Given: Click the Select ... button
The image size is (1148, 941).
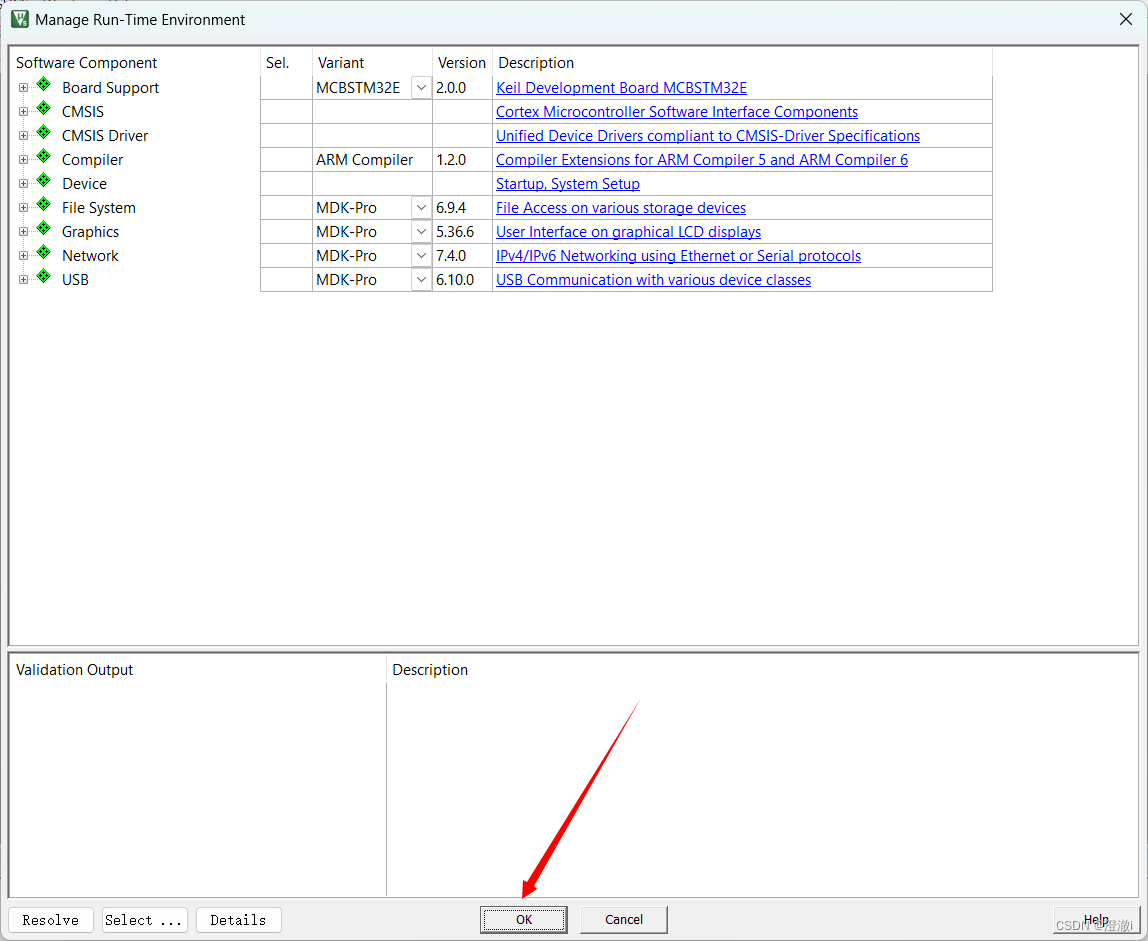Looking at the screenshot, I should click(x=144, y=920).
